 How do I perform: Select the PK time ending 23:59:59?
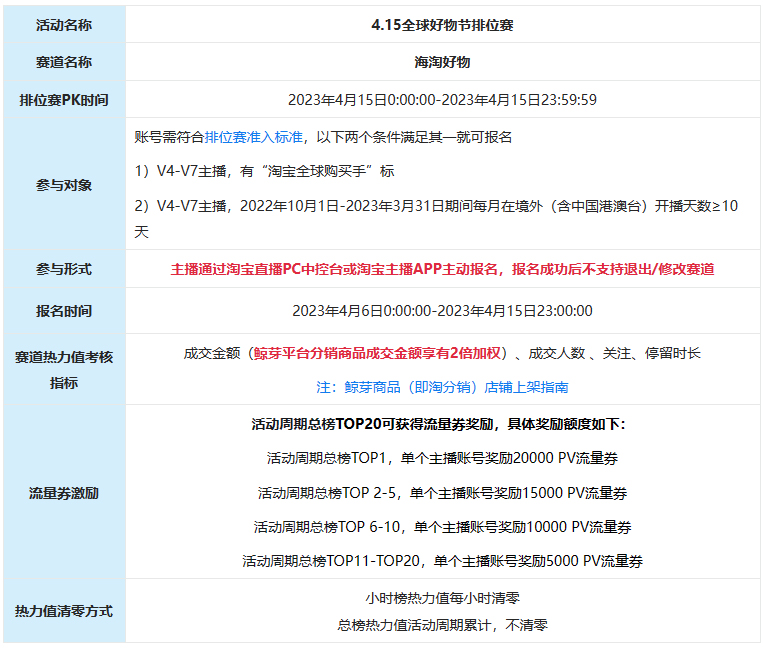[442, 100]
